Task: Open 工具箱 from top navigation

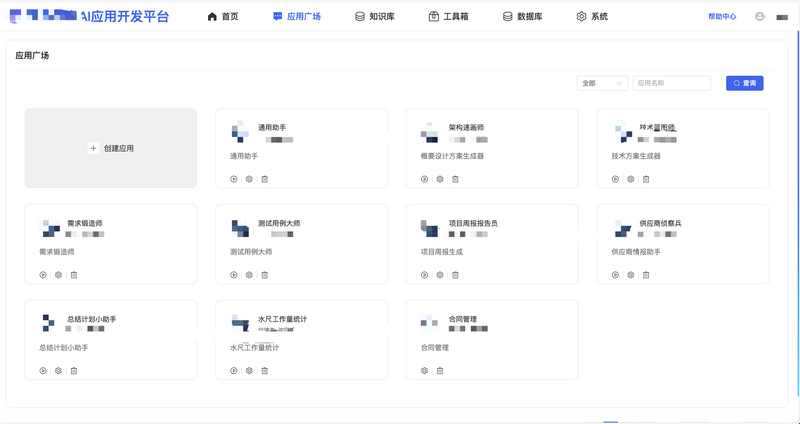Action: coord(448,16)
